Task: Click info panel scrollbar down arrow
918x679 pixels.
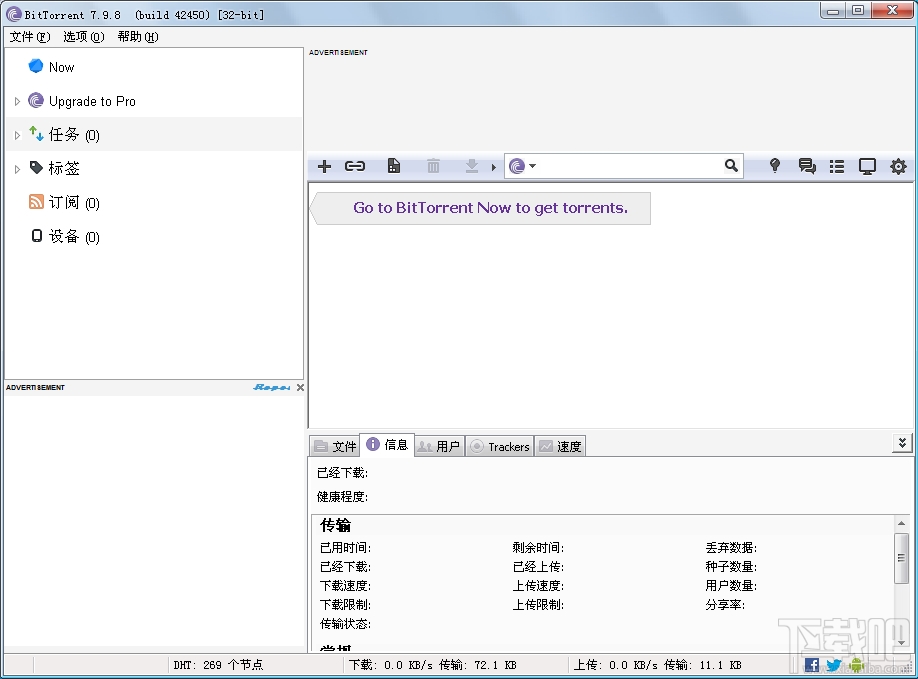Action: point(902,643)
